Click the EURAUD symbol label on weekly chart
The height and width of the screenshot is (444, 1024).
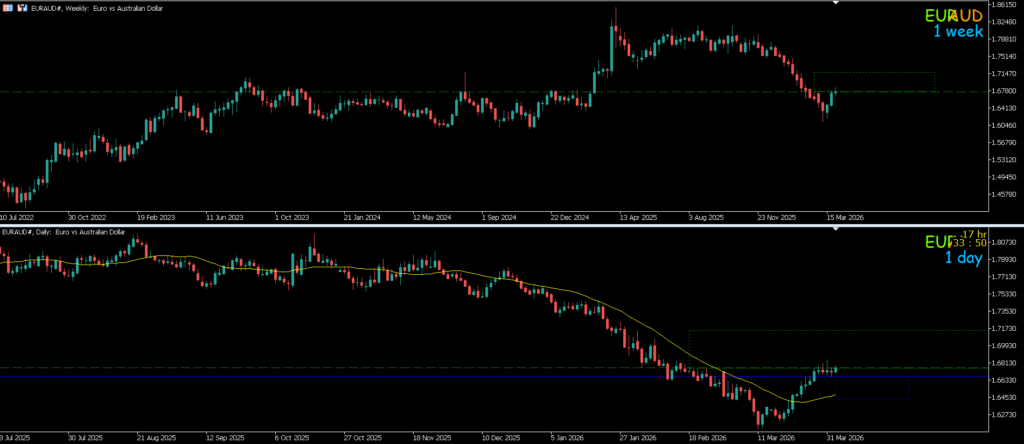(x=940, y=16)
